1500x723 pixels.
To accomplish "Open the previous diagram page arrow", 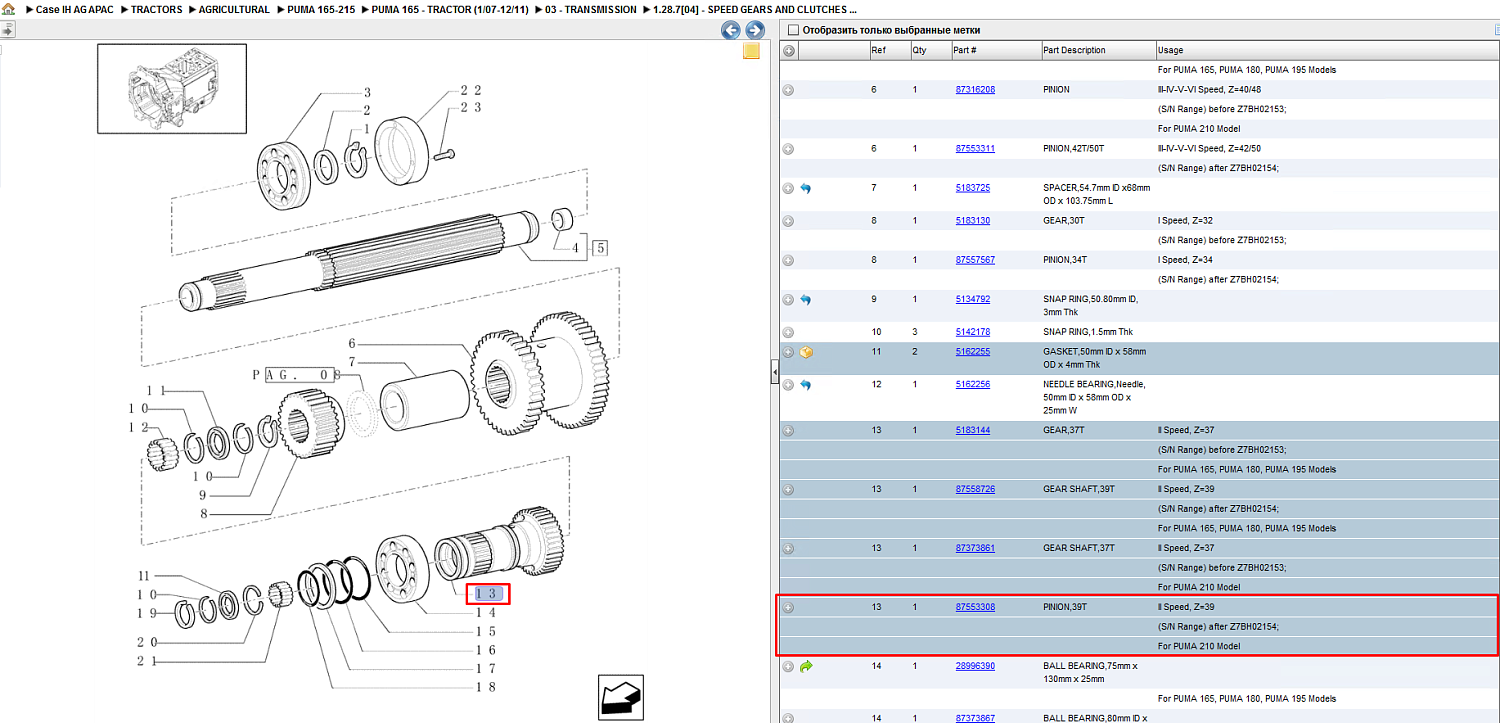I will click(731, 30).
